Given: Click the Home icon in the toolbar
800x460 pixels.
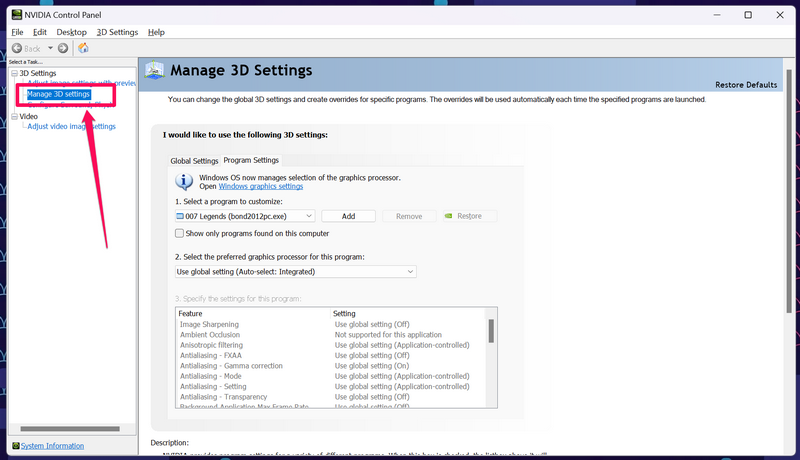Looking at the screenshot, I should click(83, 48).
